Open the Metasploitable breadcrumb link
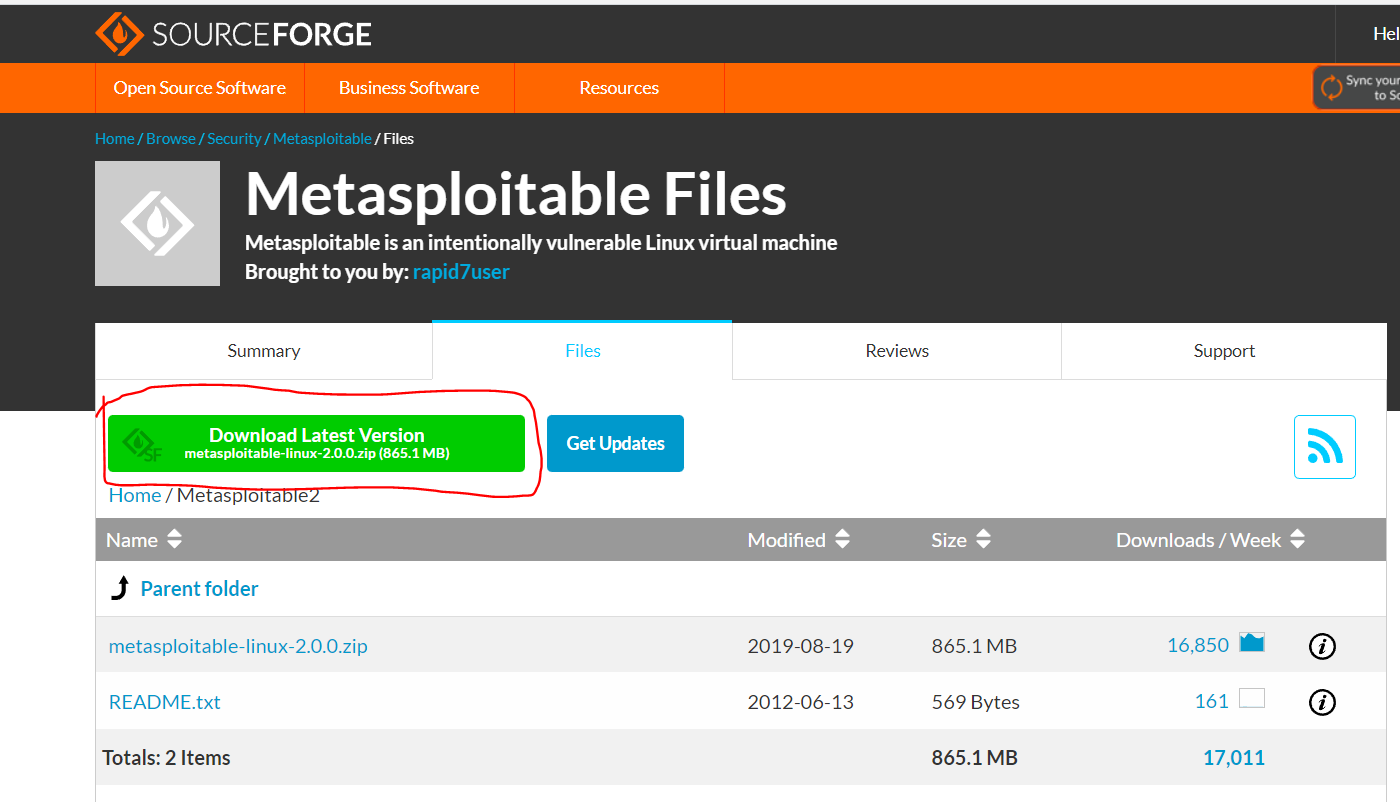 (322, 139)
